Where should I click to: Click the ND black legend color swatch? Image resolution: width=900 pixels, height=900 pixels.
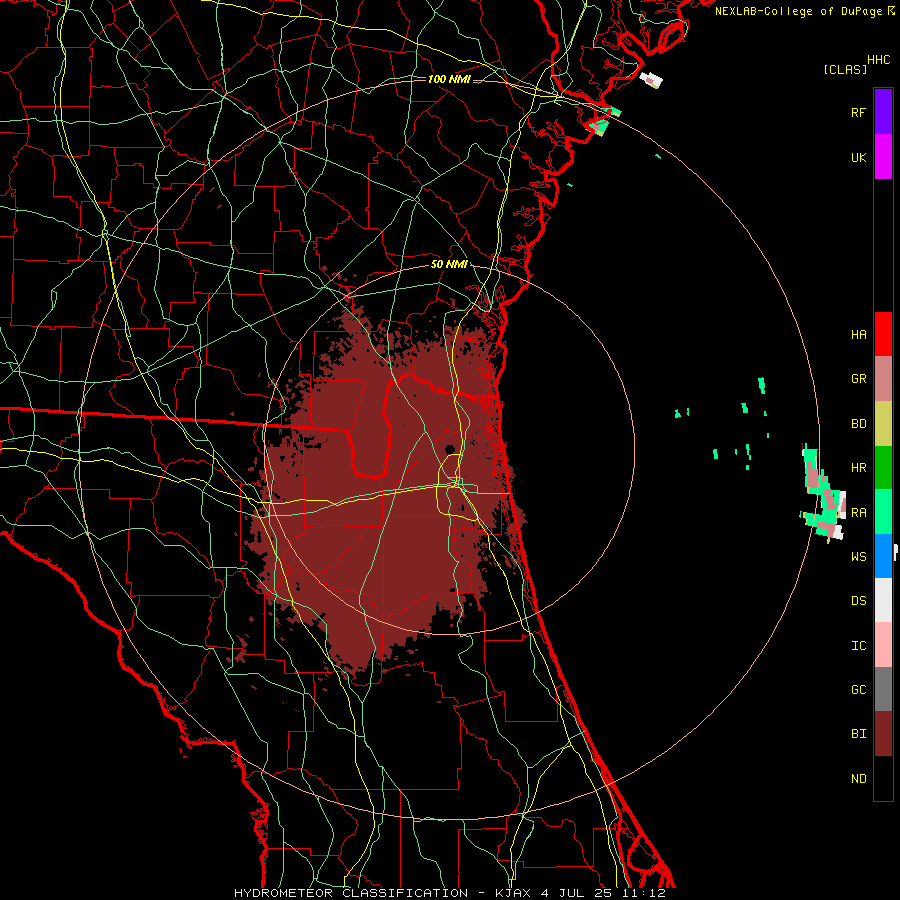[883, 778]
